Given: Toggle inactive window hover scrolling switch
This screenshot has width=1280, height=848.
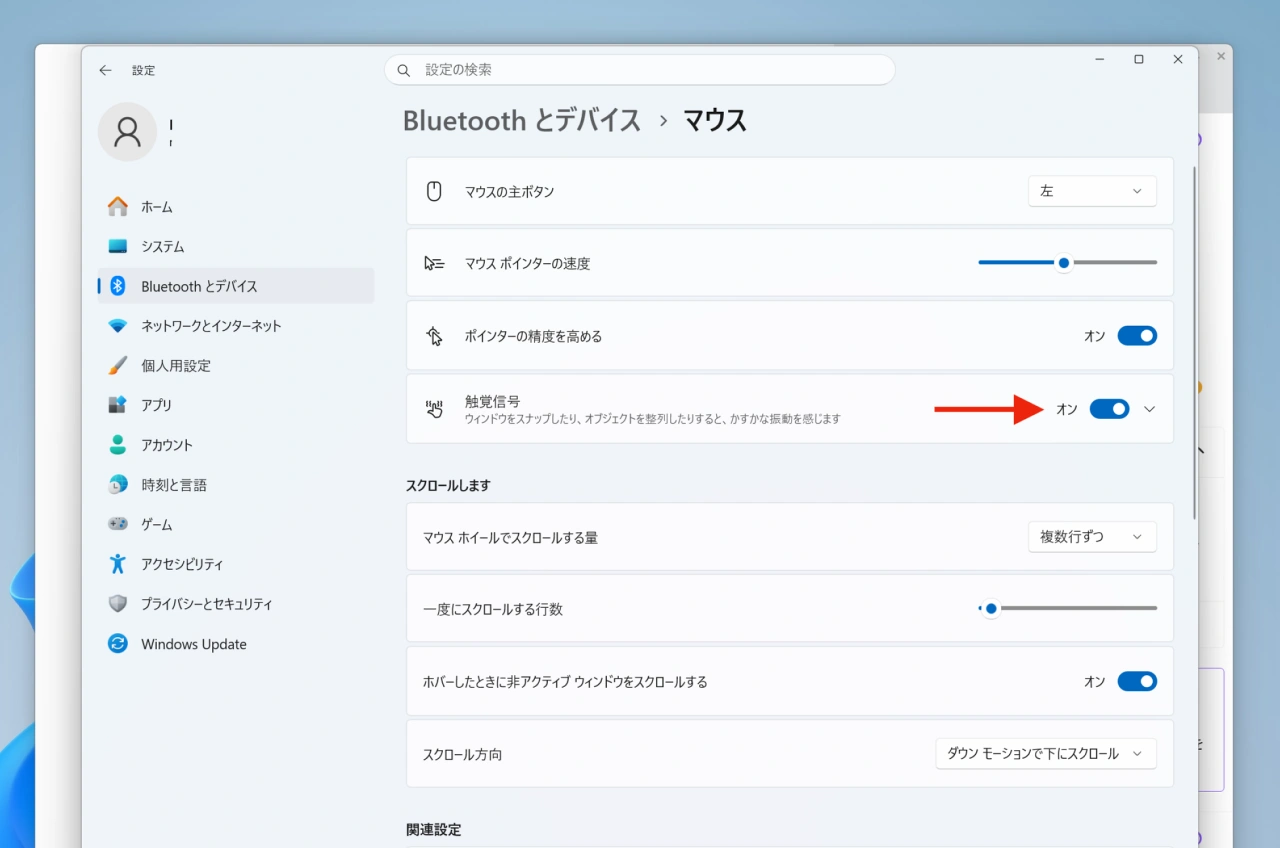Looking at the screenshot, I should [x=1137, y=681].
